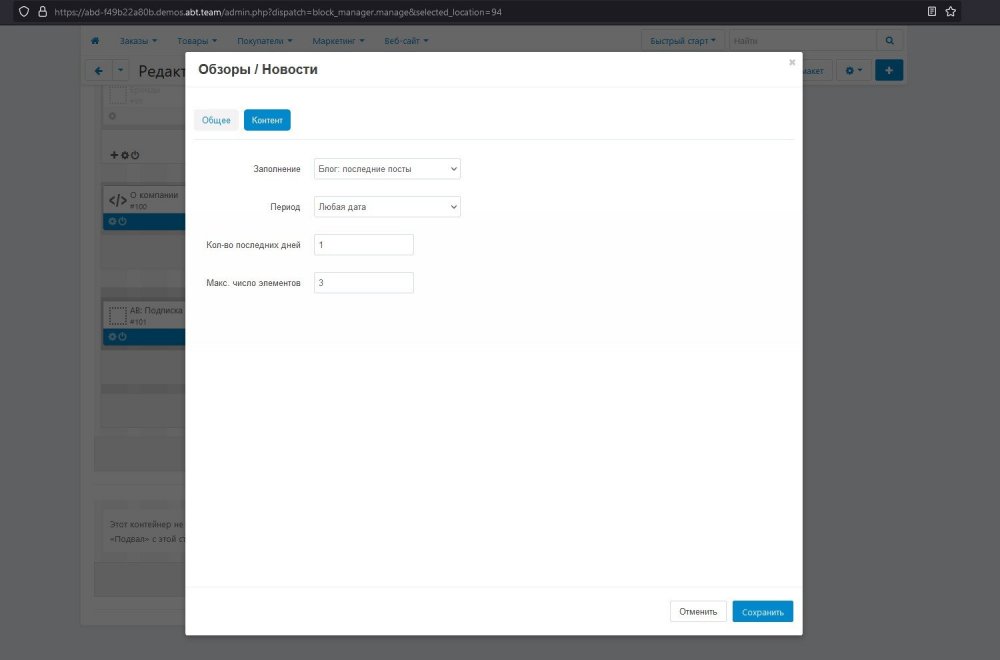Image resolution: width=1000 pixels, height=660 pixels.
Task: Select the Контент tab
Action: click(x=267, y=120)
